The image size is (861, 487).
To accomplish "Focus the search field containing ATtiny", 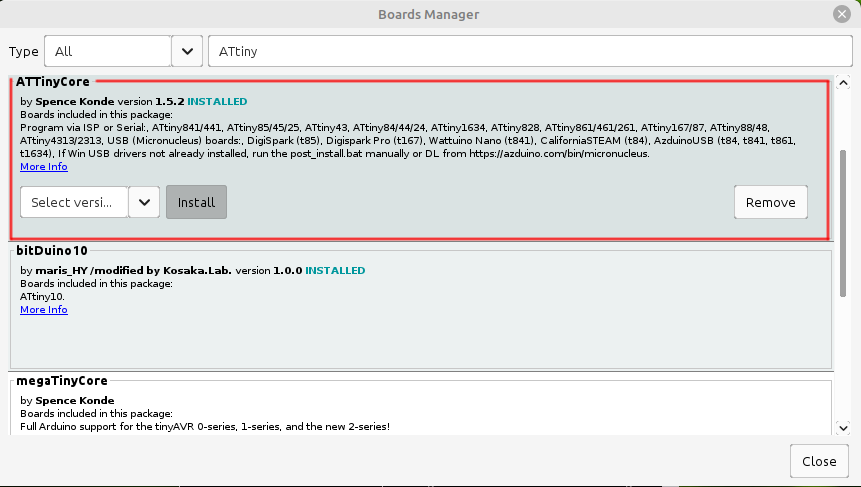I will [530, 51].
